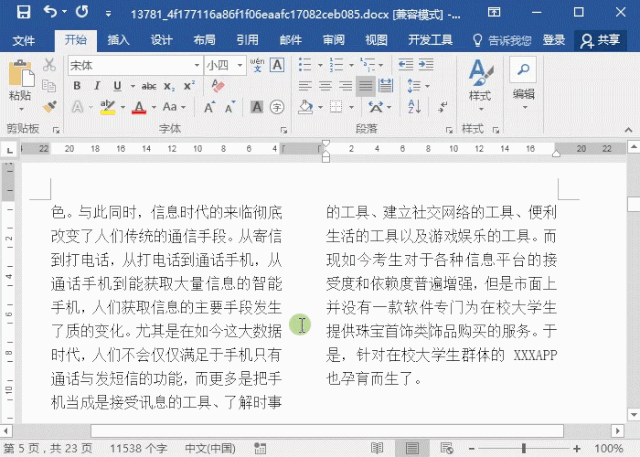Image resolution: width=640 pixels, height=457 pixels.
Task: Switch to the 邮件 tab
Action: click(x=291, y=40)
